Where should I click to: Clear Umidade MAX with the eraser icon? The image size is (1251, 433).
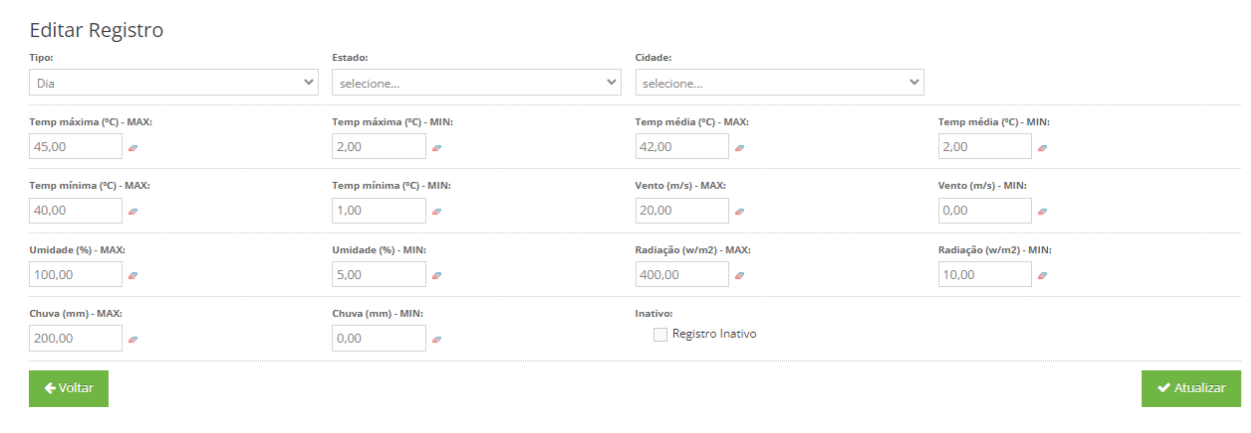coord(133,275)
